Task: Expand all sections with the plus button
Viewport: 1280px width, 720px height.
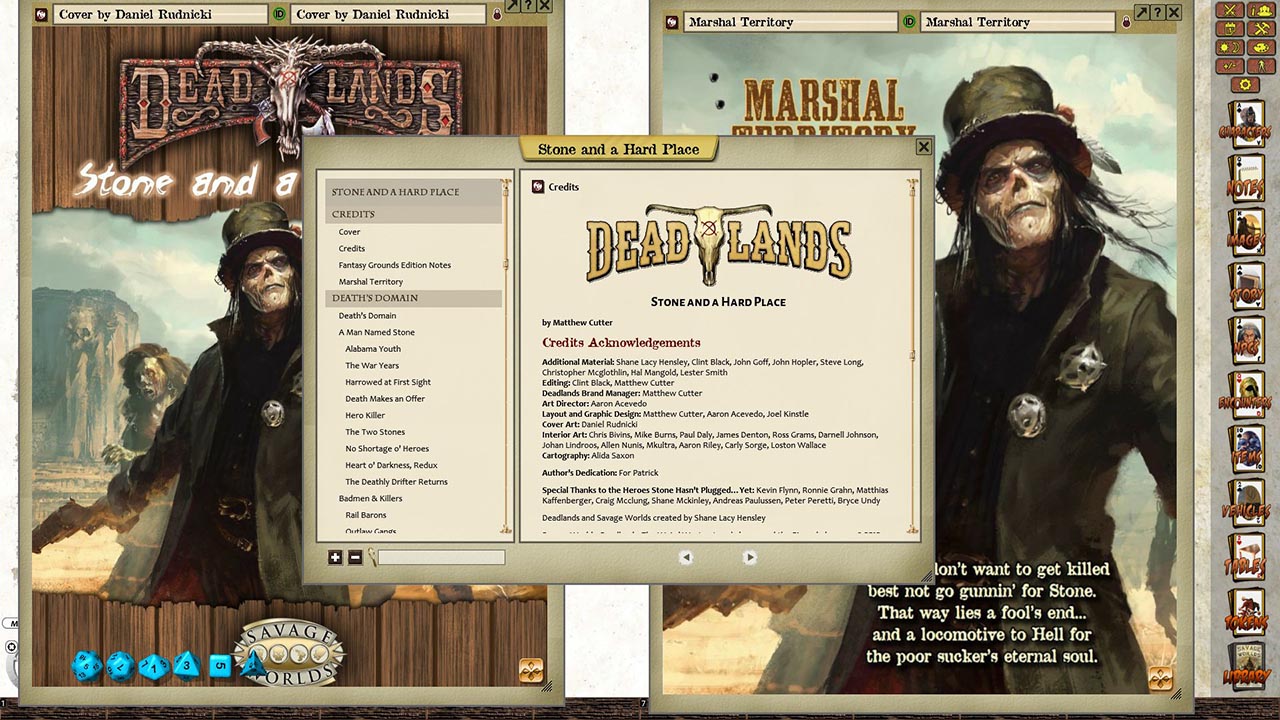Action: (335, 557)
